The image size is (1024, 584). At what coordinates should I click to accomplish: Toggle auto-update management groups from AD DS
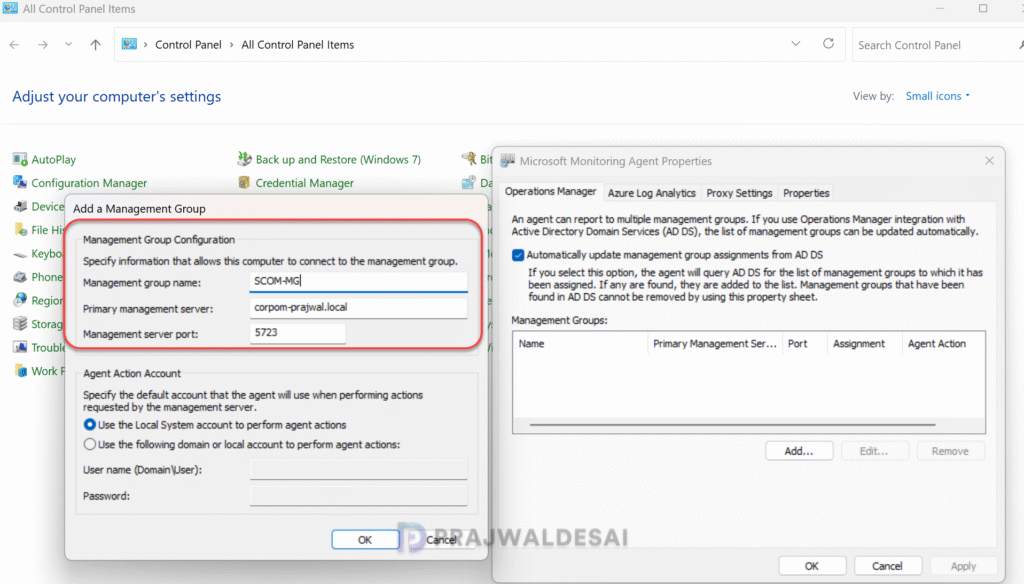[518, 255]
